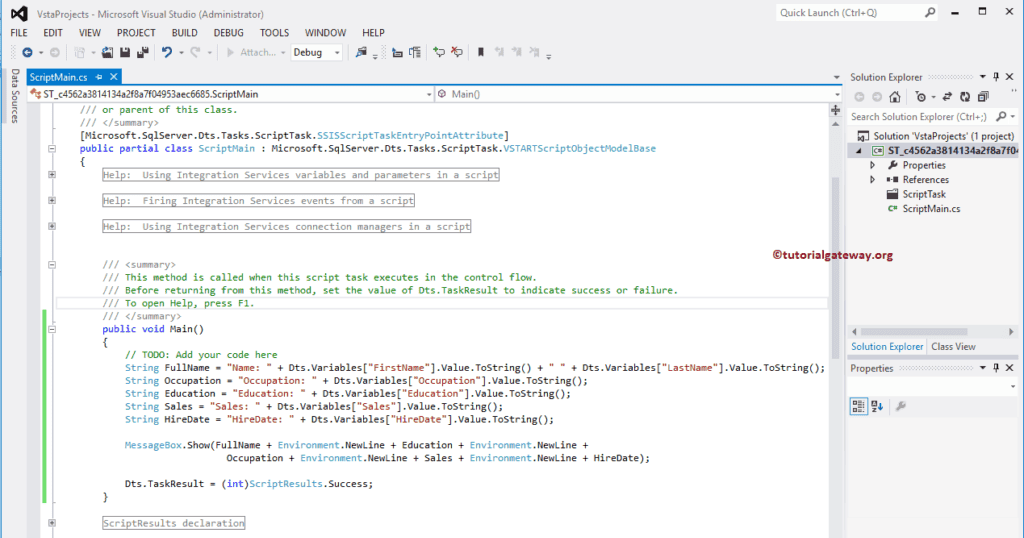Viewport: 1024px width, 538px height.
Task: Click the increase line indent icon
Action: 415,52
